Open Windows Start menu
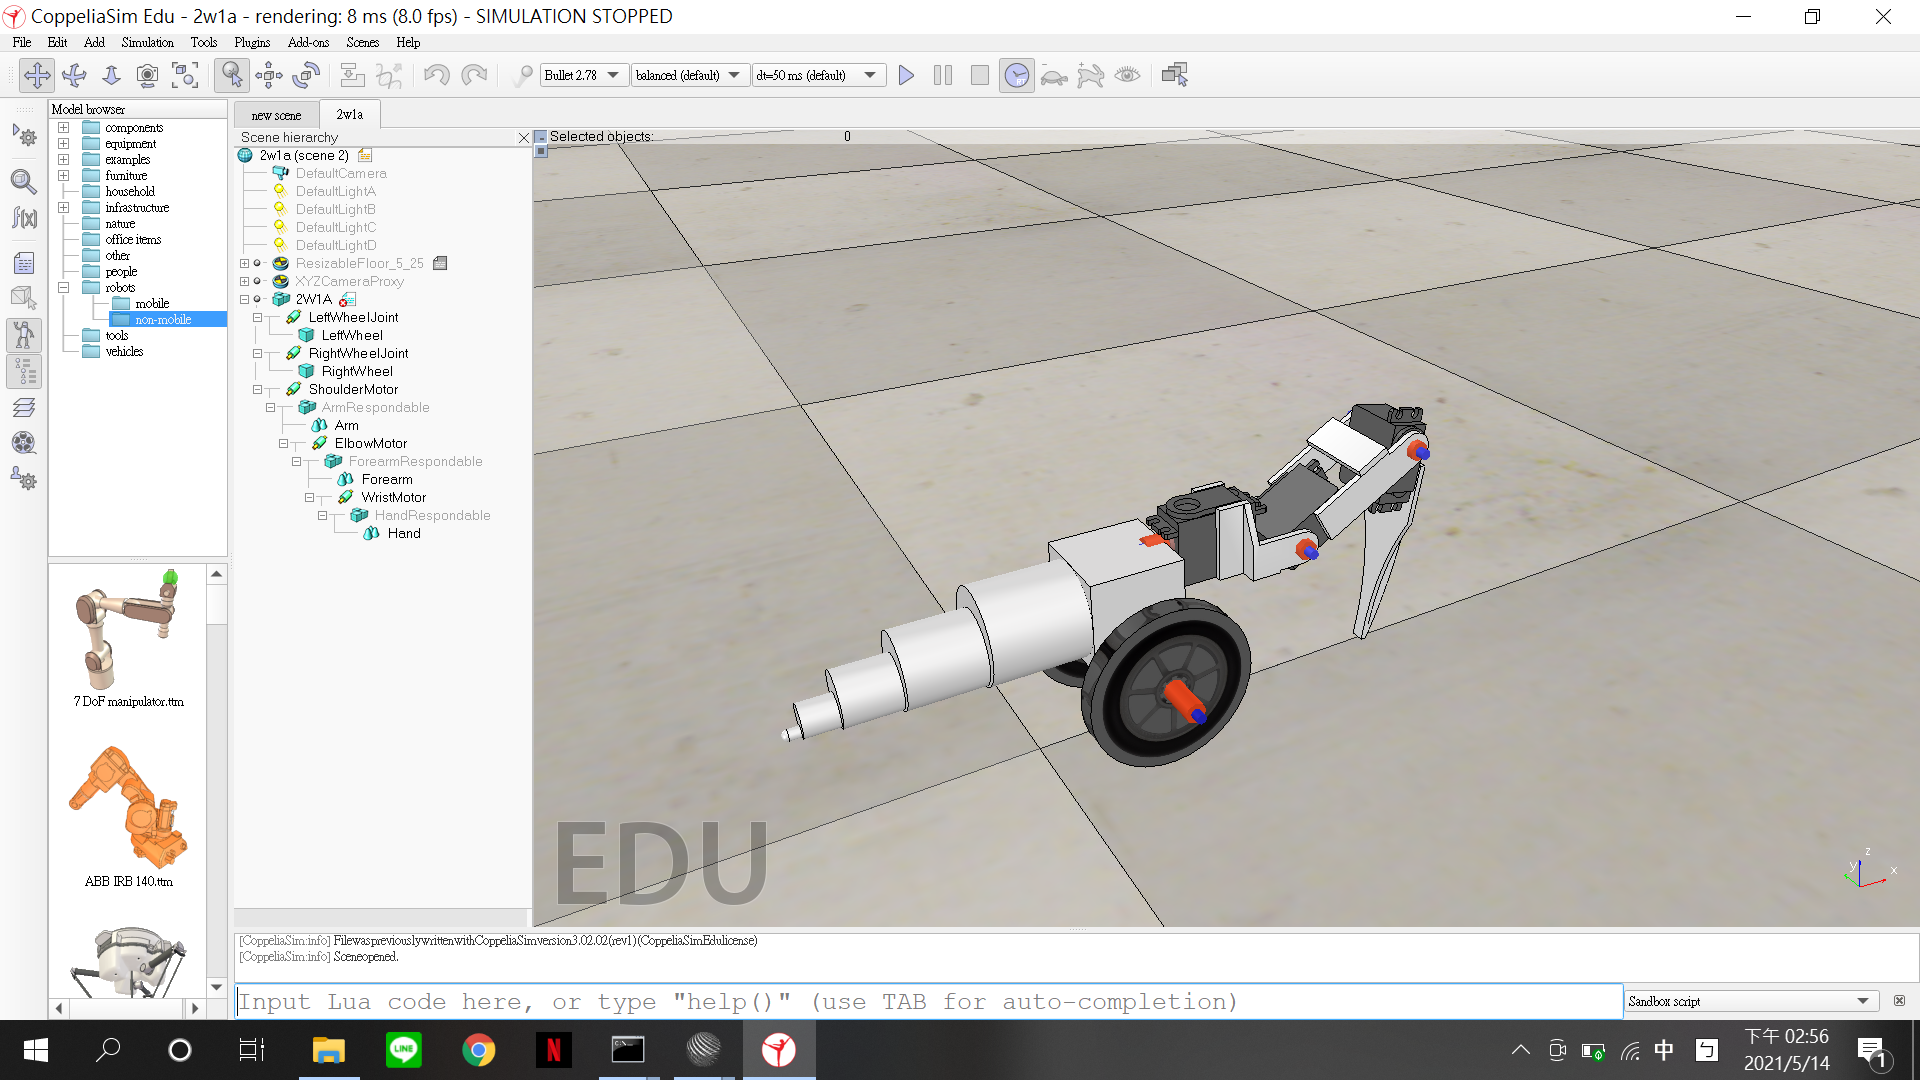 pos(36,1050)
